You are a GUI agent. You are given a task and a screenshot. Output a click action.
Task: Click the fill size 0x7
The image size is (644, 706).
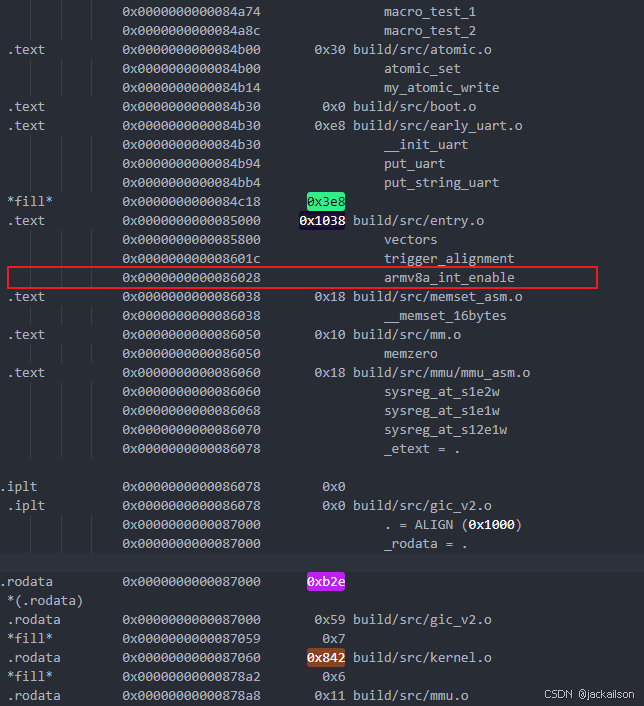[x=334, y=638]
